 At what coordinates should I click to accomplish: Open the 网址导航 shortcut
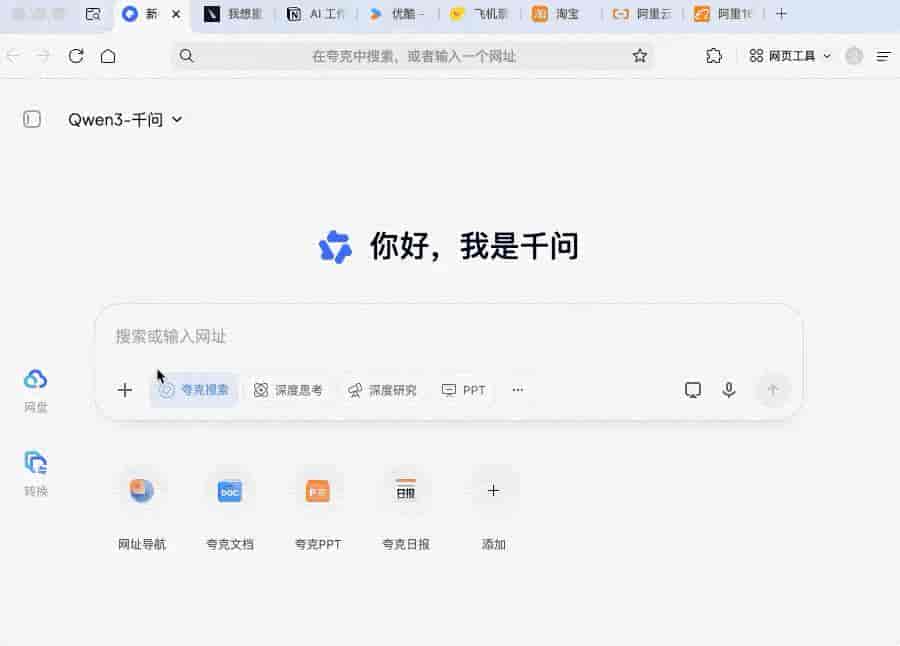point(142,508)
